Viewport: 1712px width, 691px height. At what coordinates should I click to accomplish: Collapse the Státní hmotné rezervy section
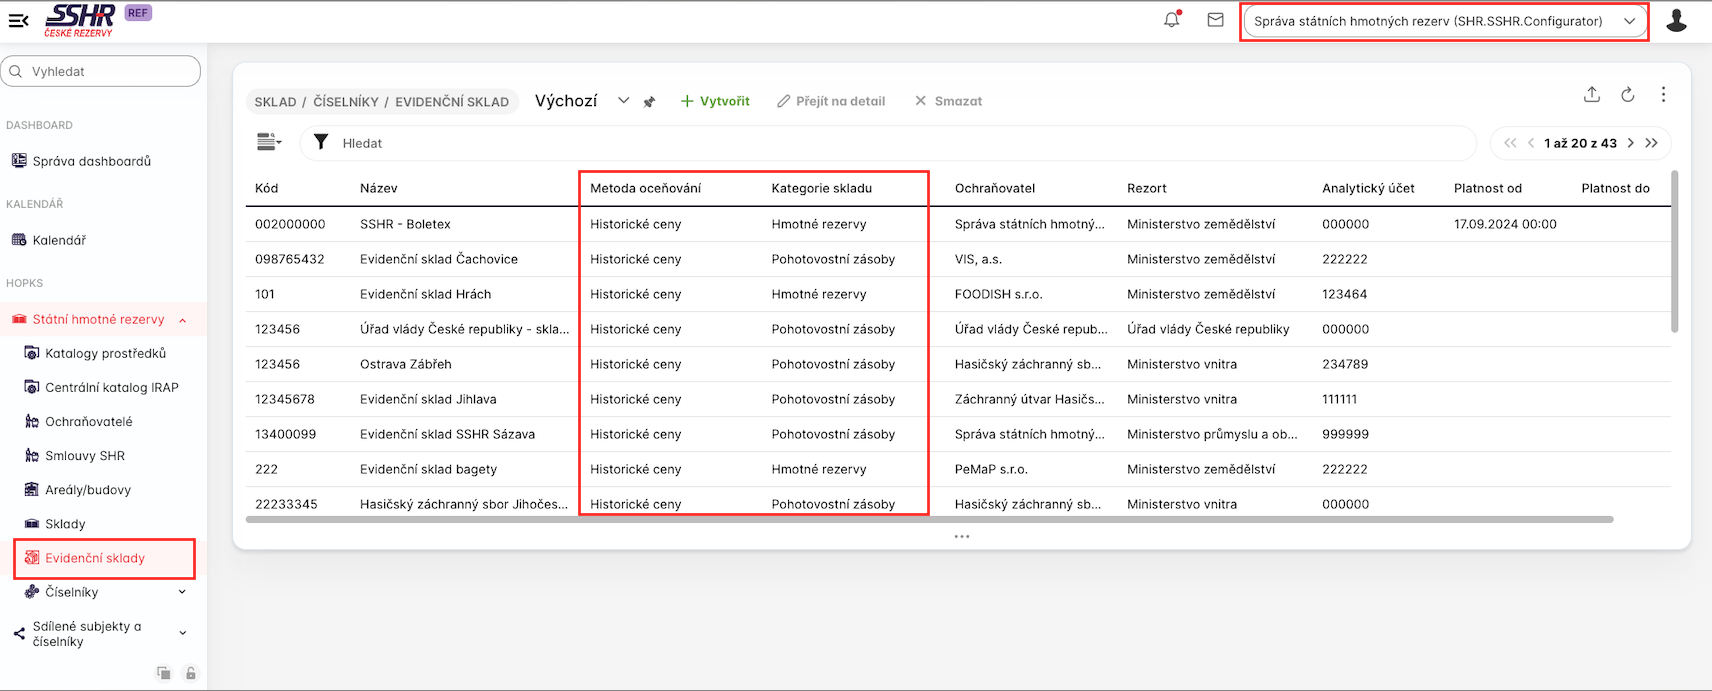point(182,320)
